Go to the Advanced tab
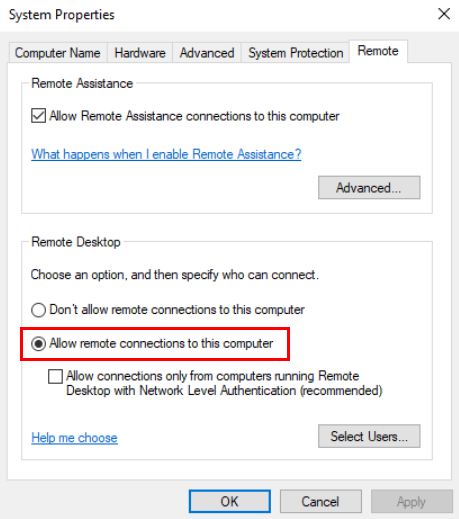Viewport: 459px width, 519px height. 207,53
